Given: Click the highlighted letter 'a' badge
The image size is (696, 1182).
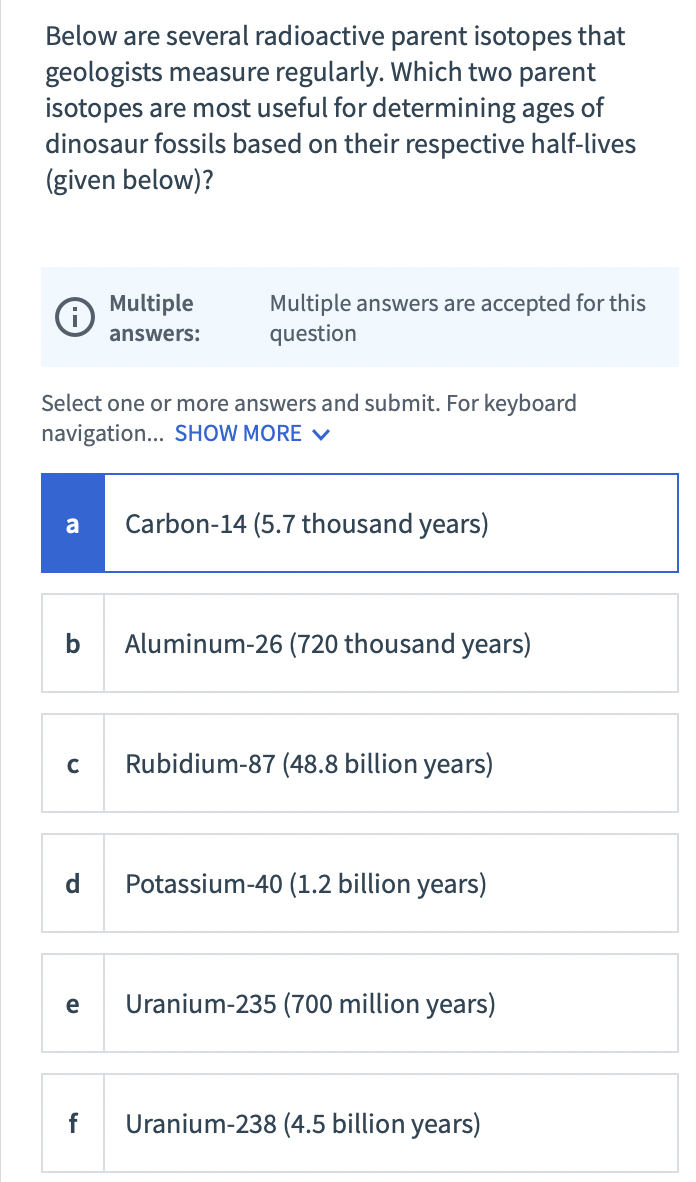Looking at the screenshot, I should [x=72, y=522].
